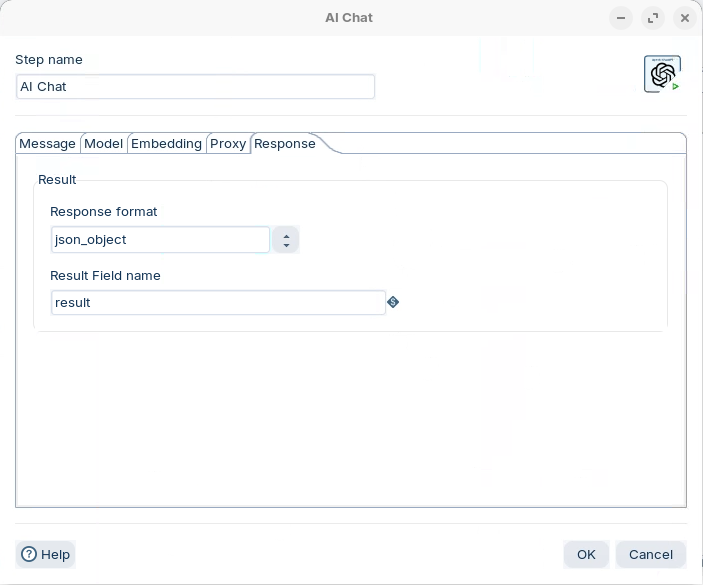This screenshot has width=703, height=585.
Task: Click the Response format label
Action: 103,212
